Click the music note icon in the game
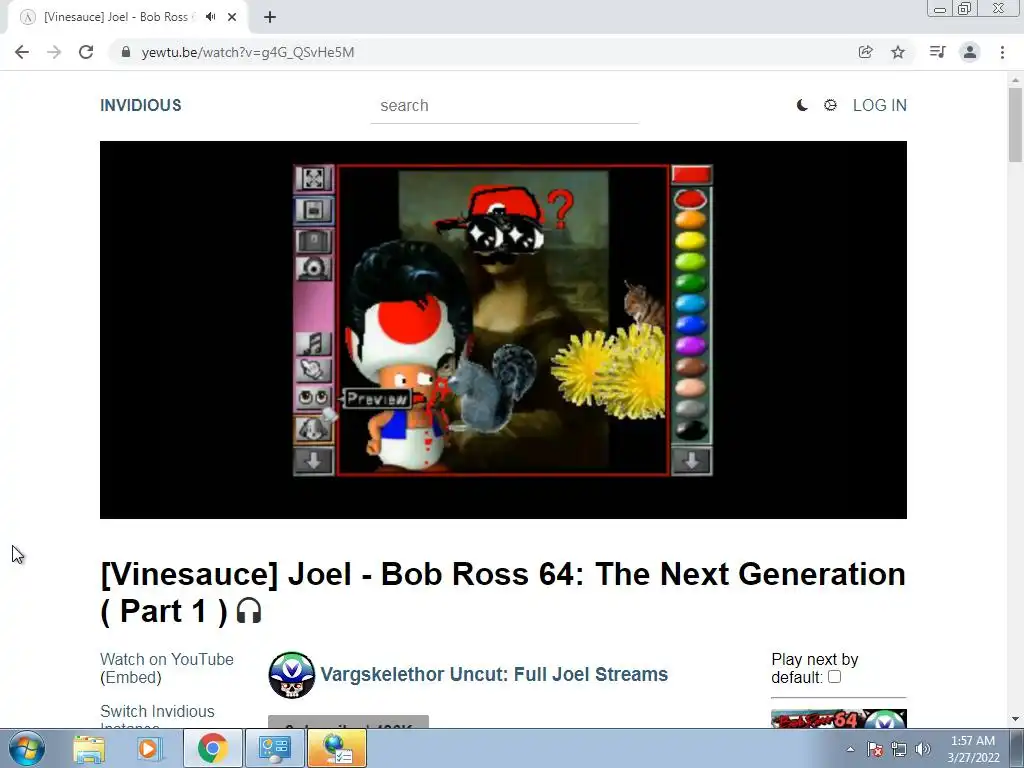1024x768 pixels. [313, 344]
